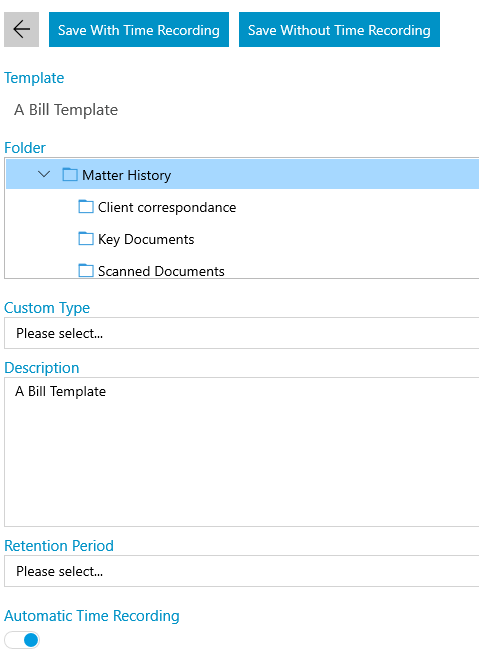Viewport: 479px width, 663px height.
Task: Click the Key Documents folder icon
Action: coord(86,239)
